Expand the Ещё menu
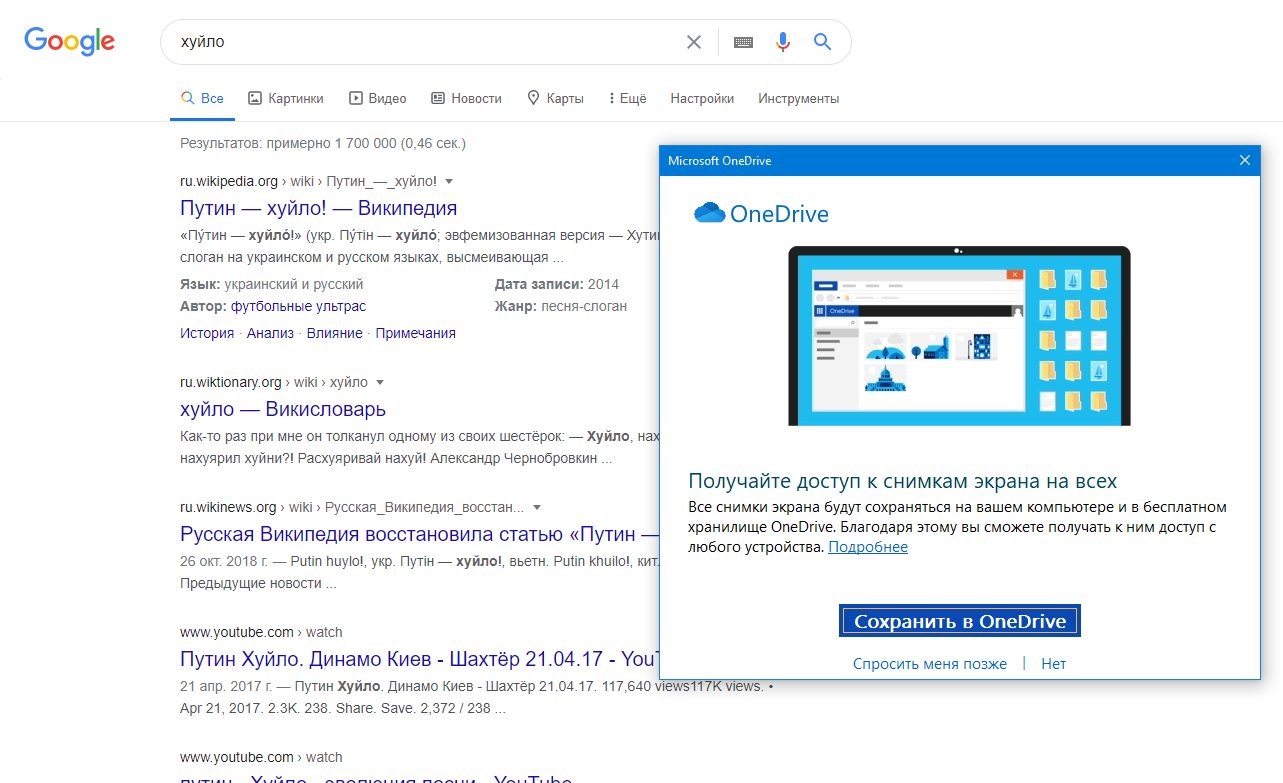The height and width of the screenshot is (783, 1283). click(627, 99)
